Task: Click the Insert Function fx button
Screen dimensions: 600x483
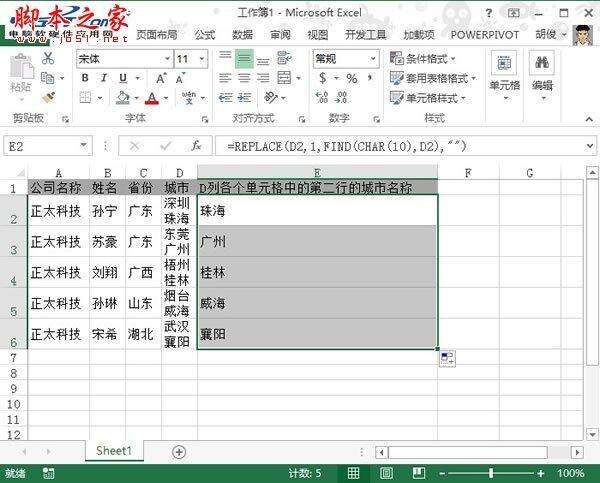Action: (x=196, y=145)
